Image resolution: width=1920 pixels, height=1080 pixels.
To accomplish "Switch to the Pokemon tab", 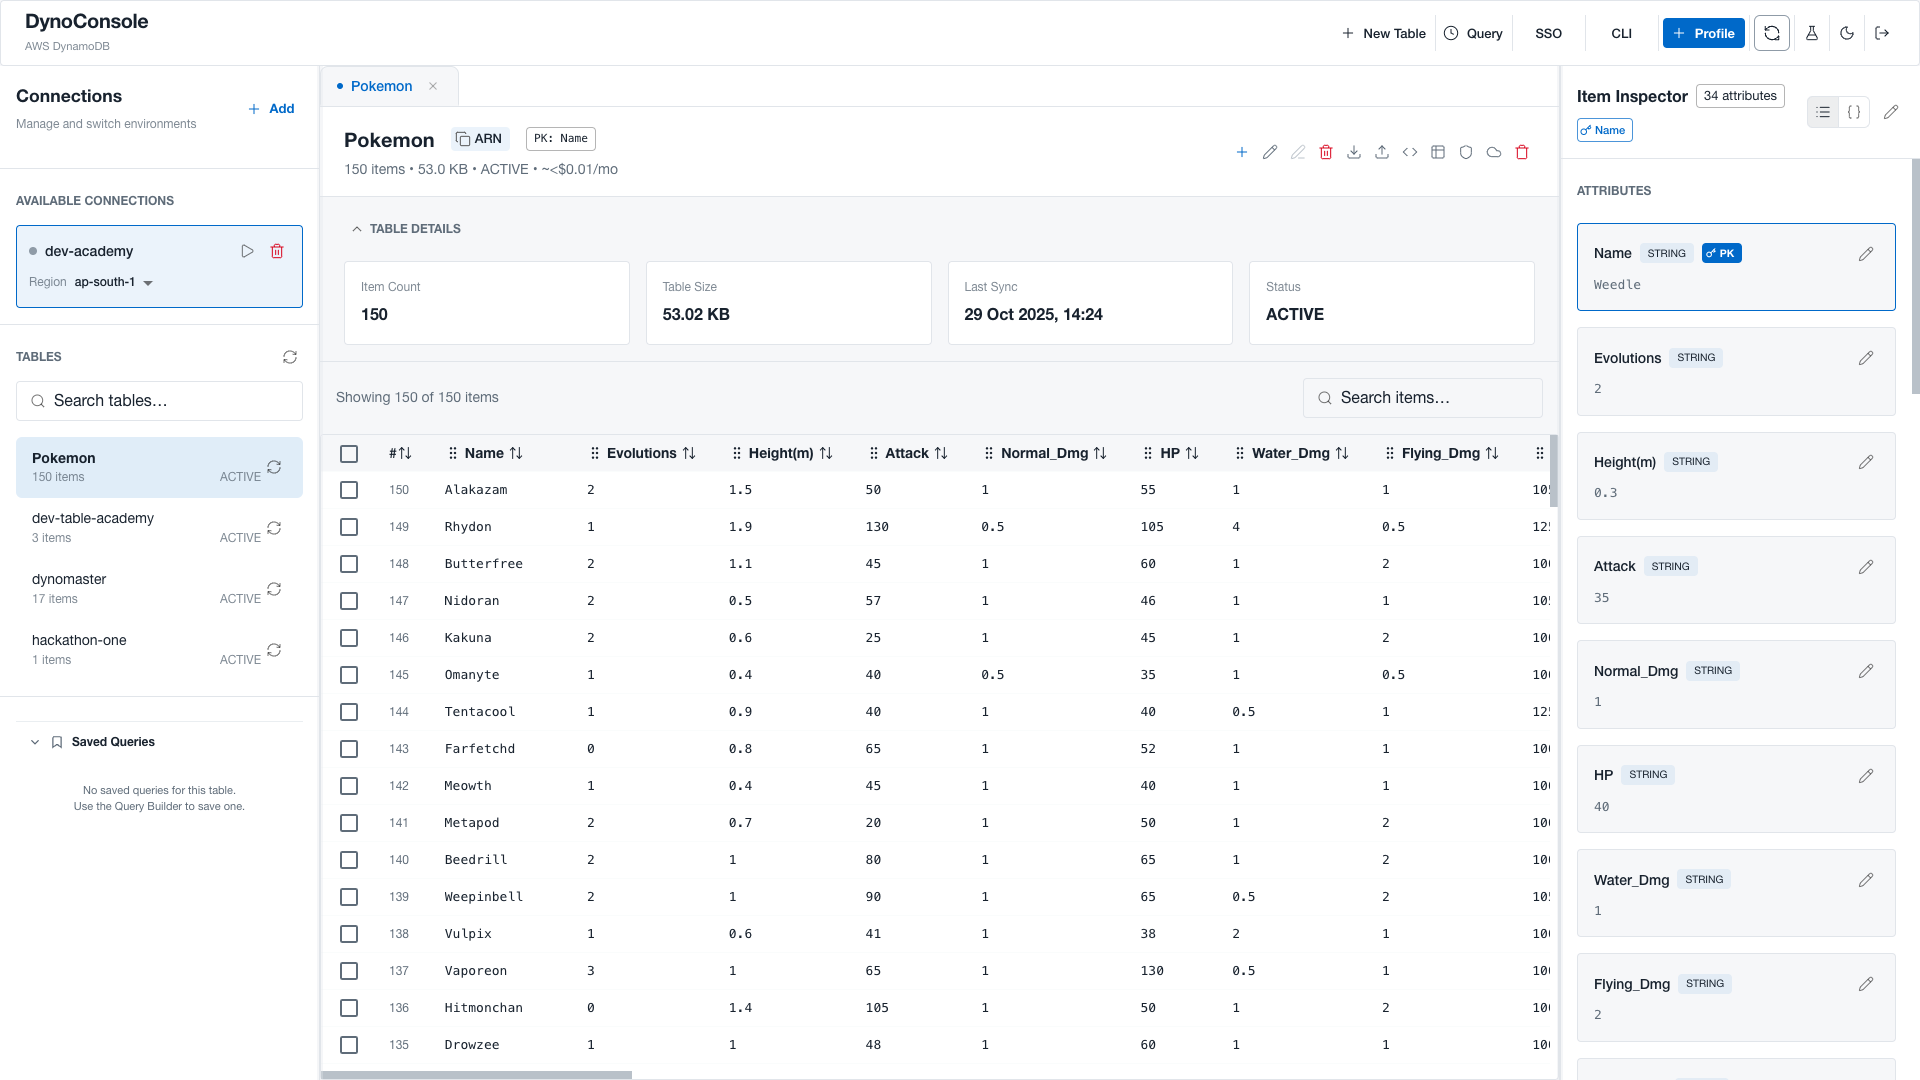I will coord(381,86).
